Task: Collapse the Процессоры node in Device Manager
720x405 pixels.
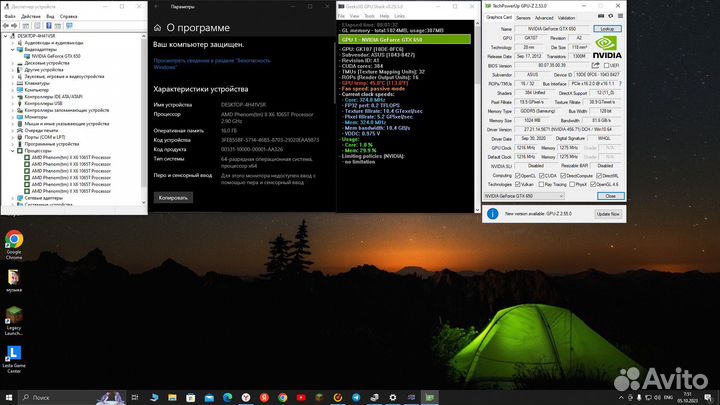Action: point(13,151)
